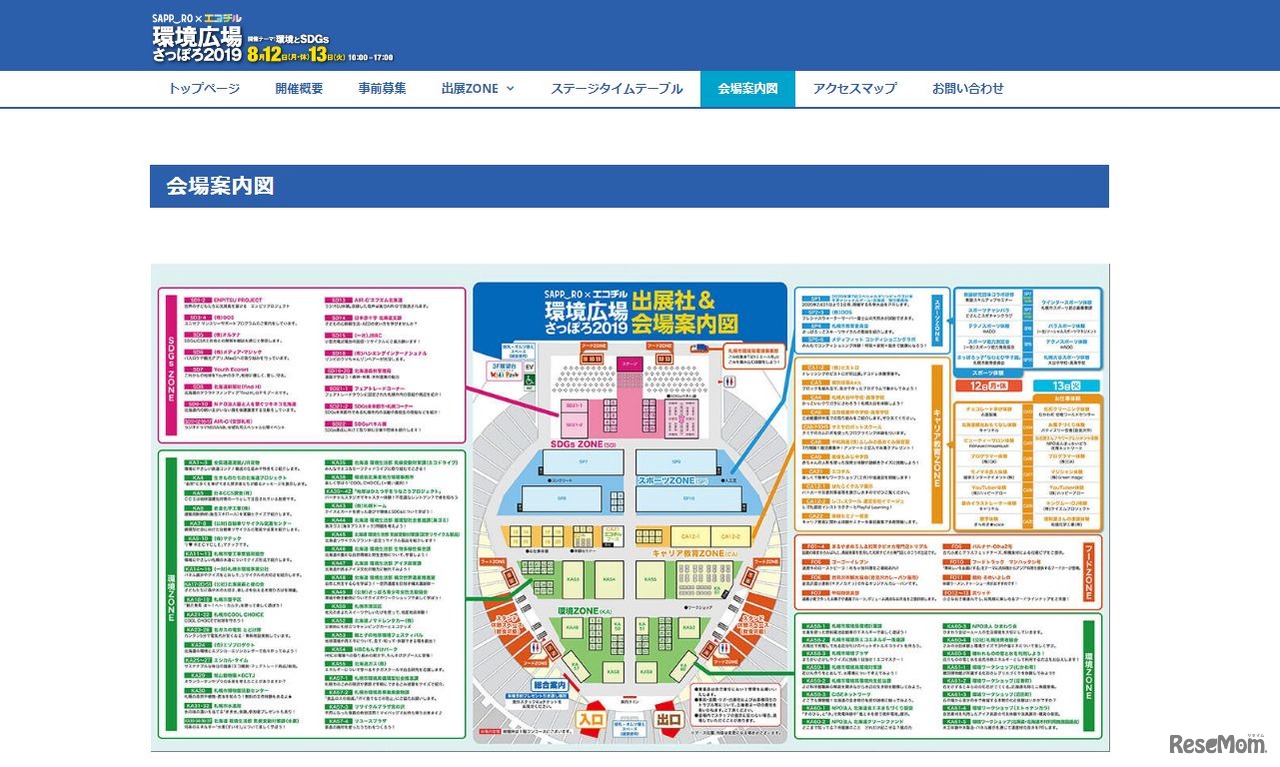Image resolution: width=1280 pixels, height=767 pixels.
Task: Open アクセスマップ page
Action: point(854,88)
